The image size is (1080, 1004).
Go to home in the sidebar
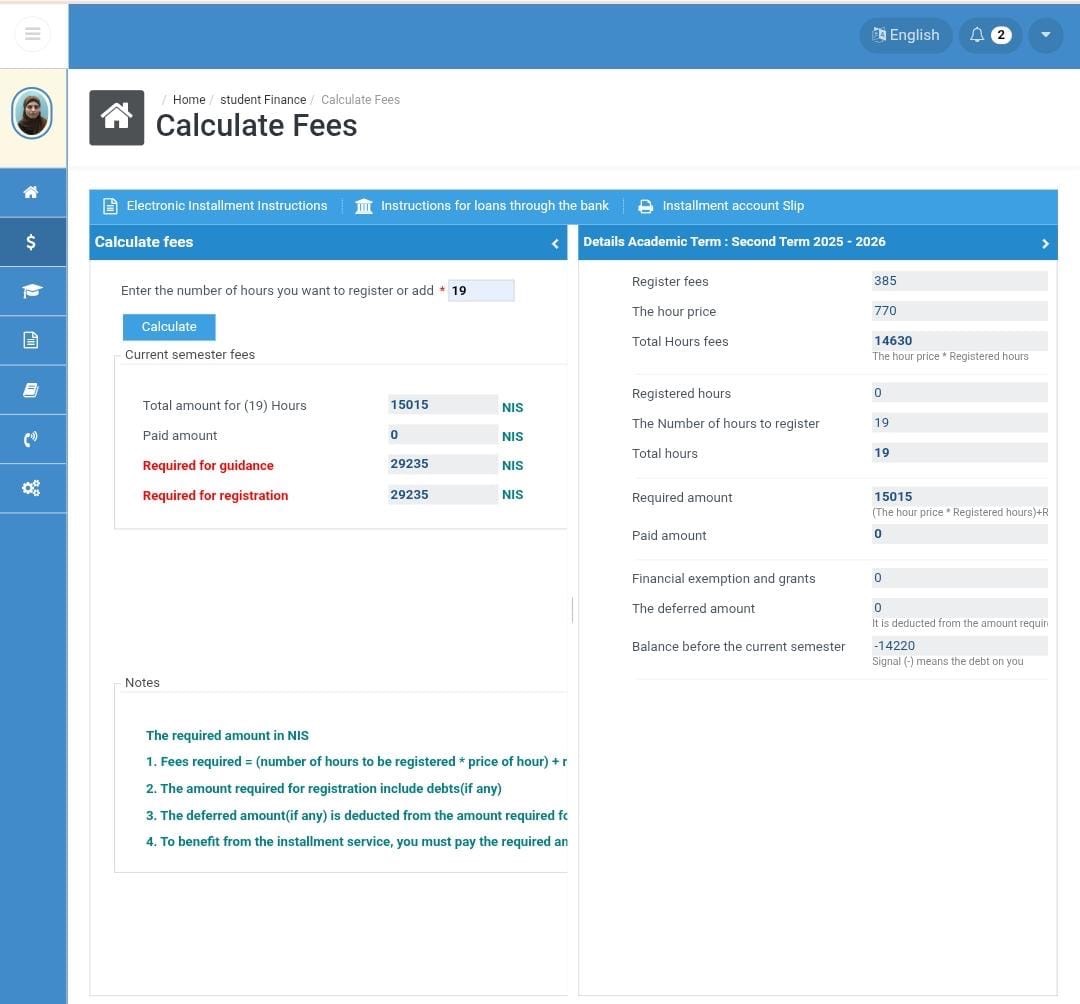click(31, 192)
